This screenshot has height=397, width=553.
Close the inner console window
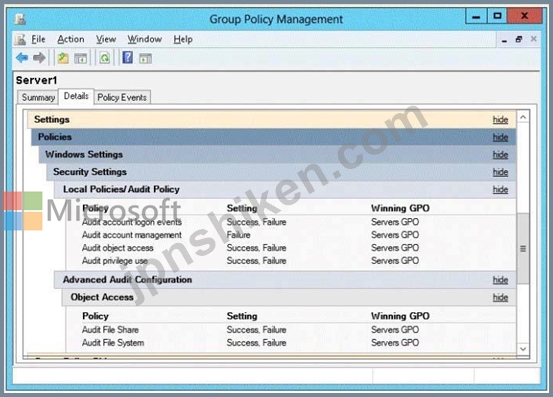(x=534, y=39)
